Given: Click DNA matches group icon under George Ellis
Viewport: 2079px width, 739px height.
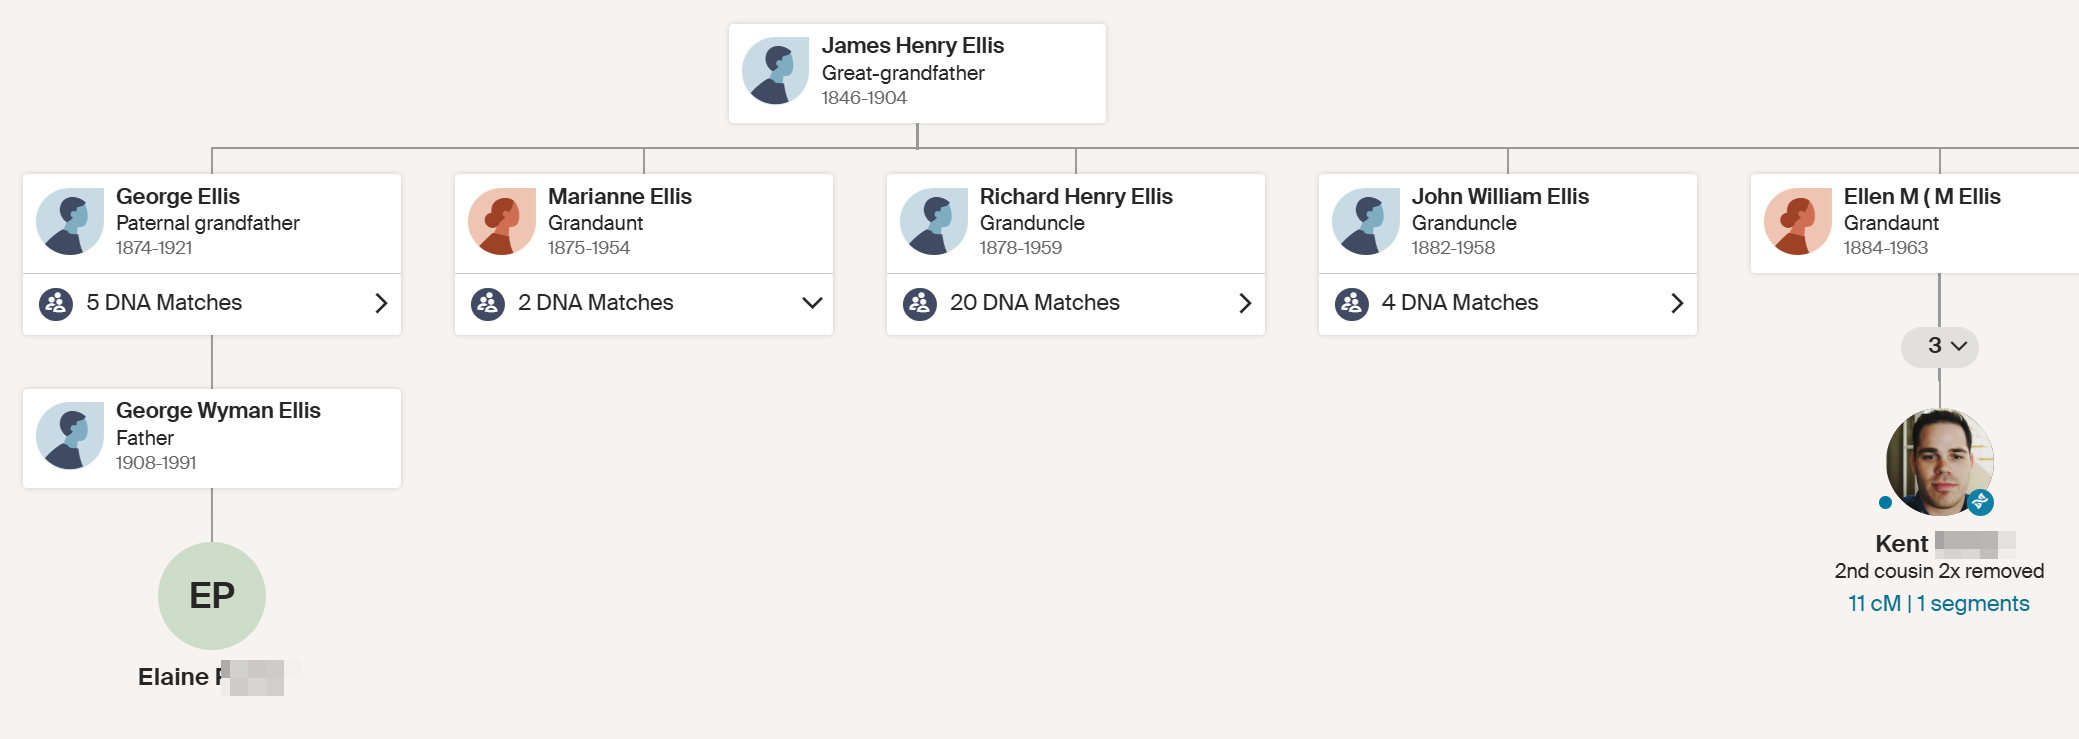Looking at the screenshot, I should (56, 303).
